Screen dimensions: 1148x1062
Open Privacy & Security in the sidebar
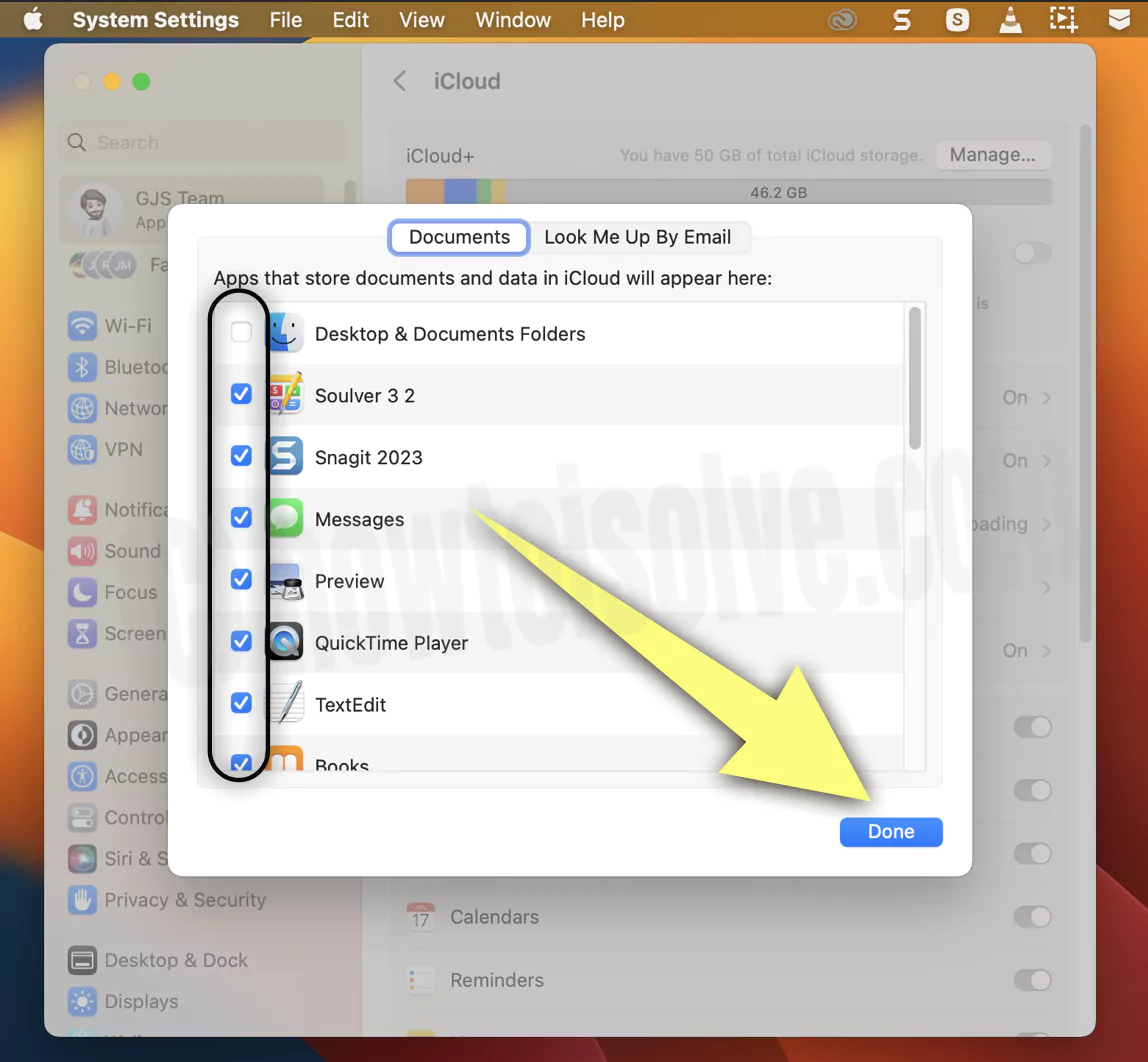(x=167, y=900)
